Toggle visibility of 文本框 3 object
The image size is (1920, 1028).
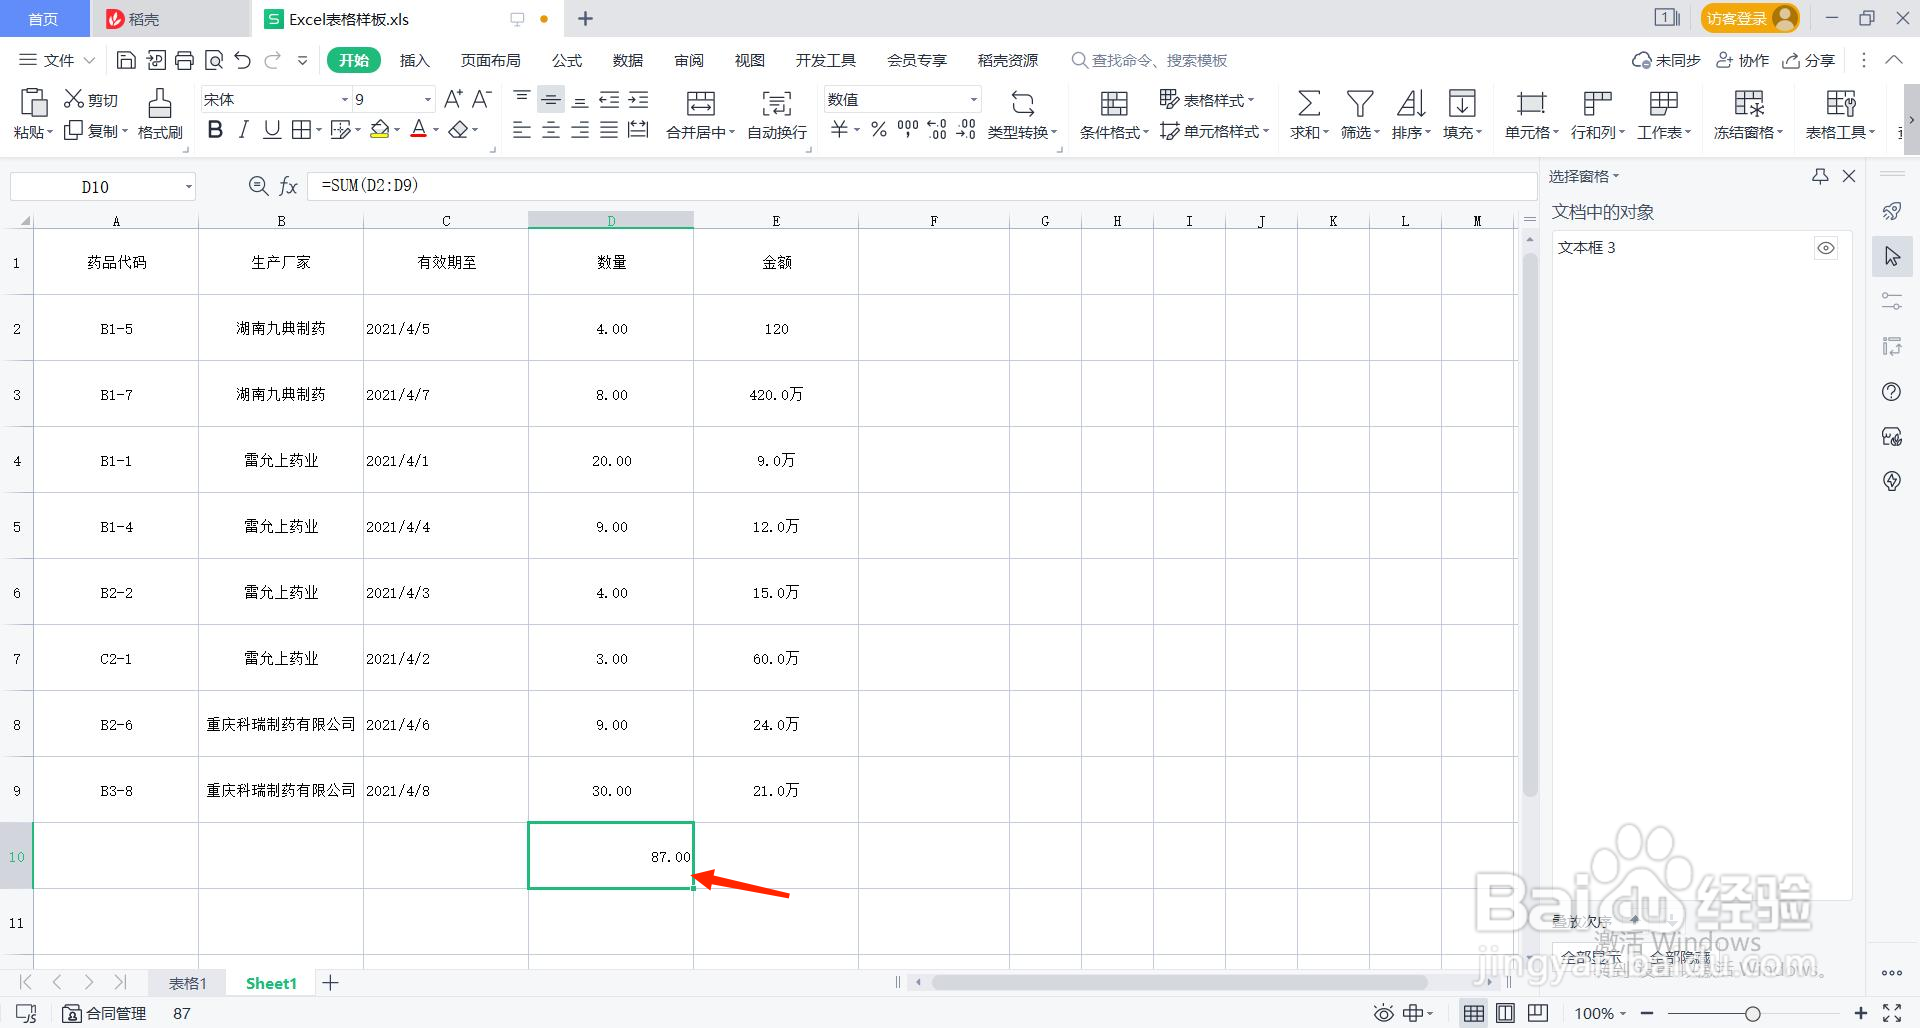click(x=1826, y=248)
